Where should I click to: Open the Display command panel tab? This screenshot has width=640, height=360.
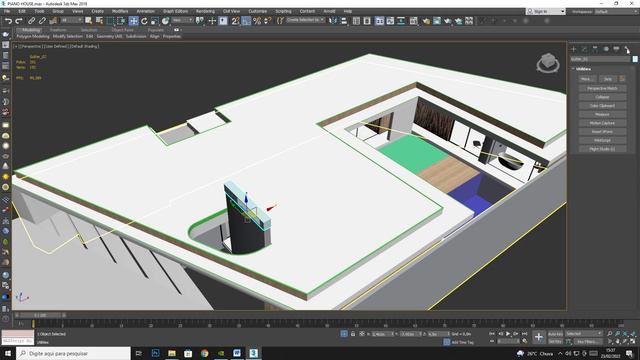coord(616,49)
